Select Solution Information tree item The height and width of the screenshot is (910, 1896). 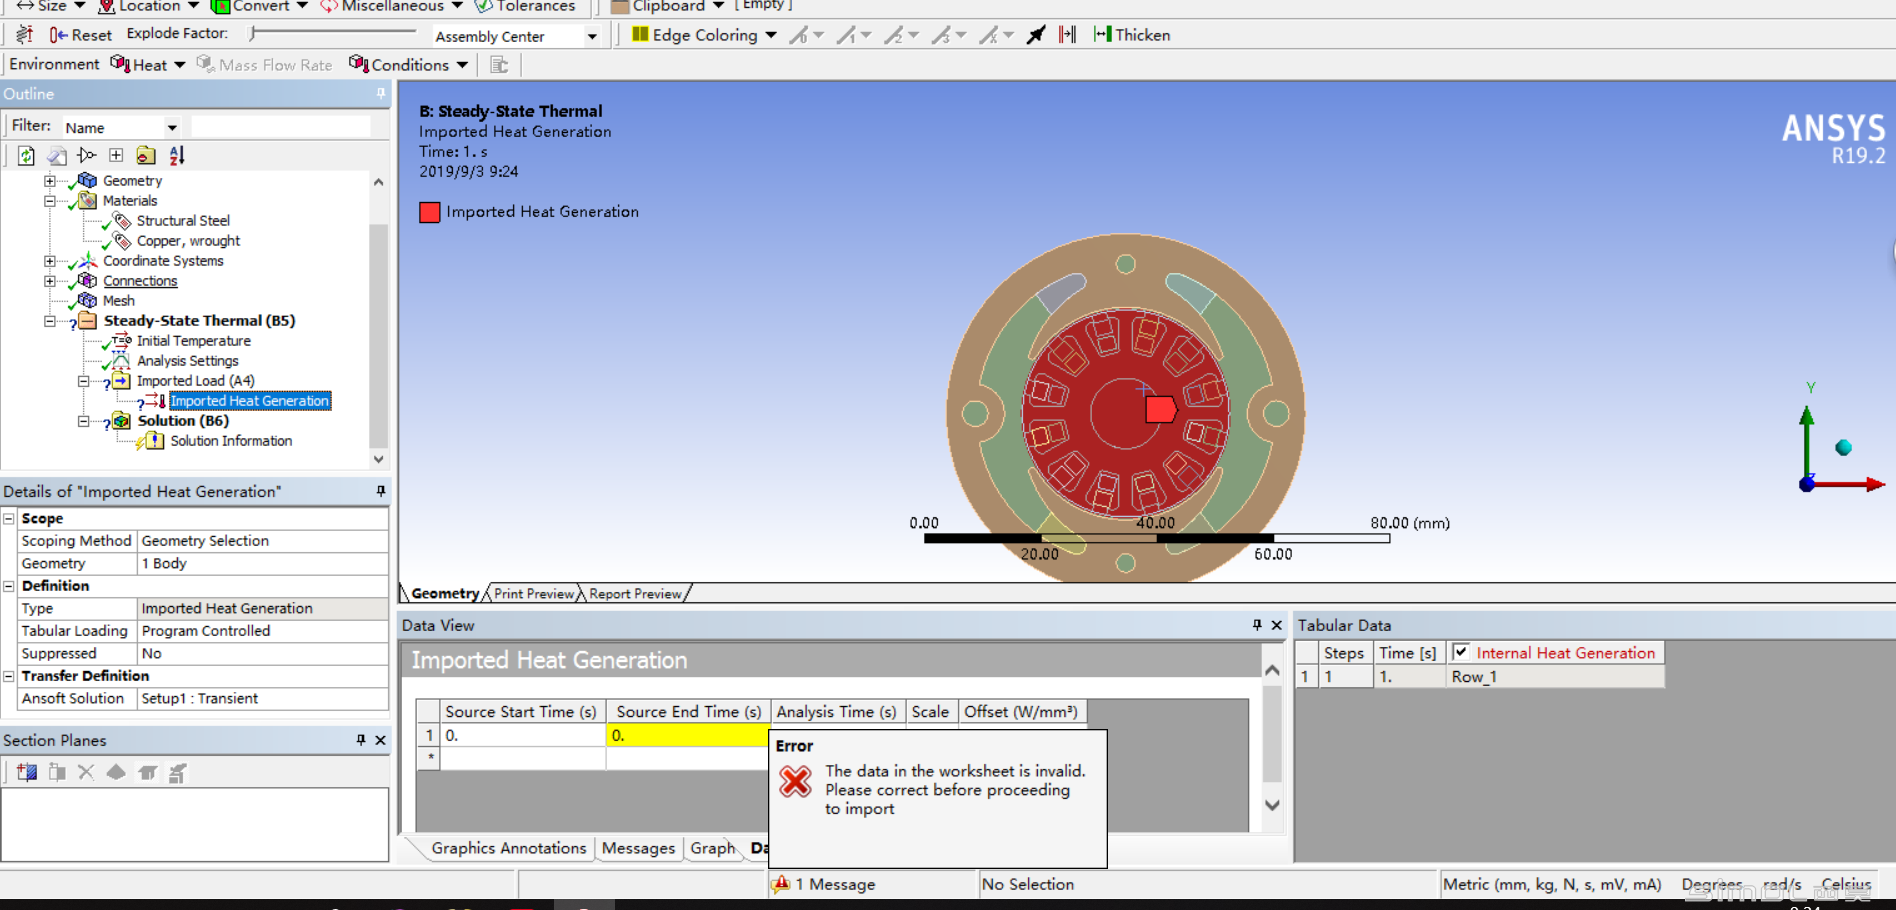231,441
